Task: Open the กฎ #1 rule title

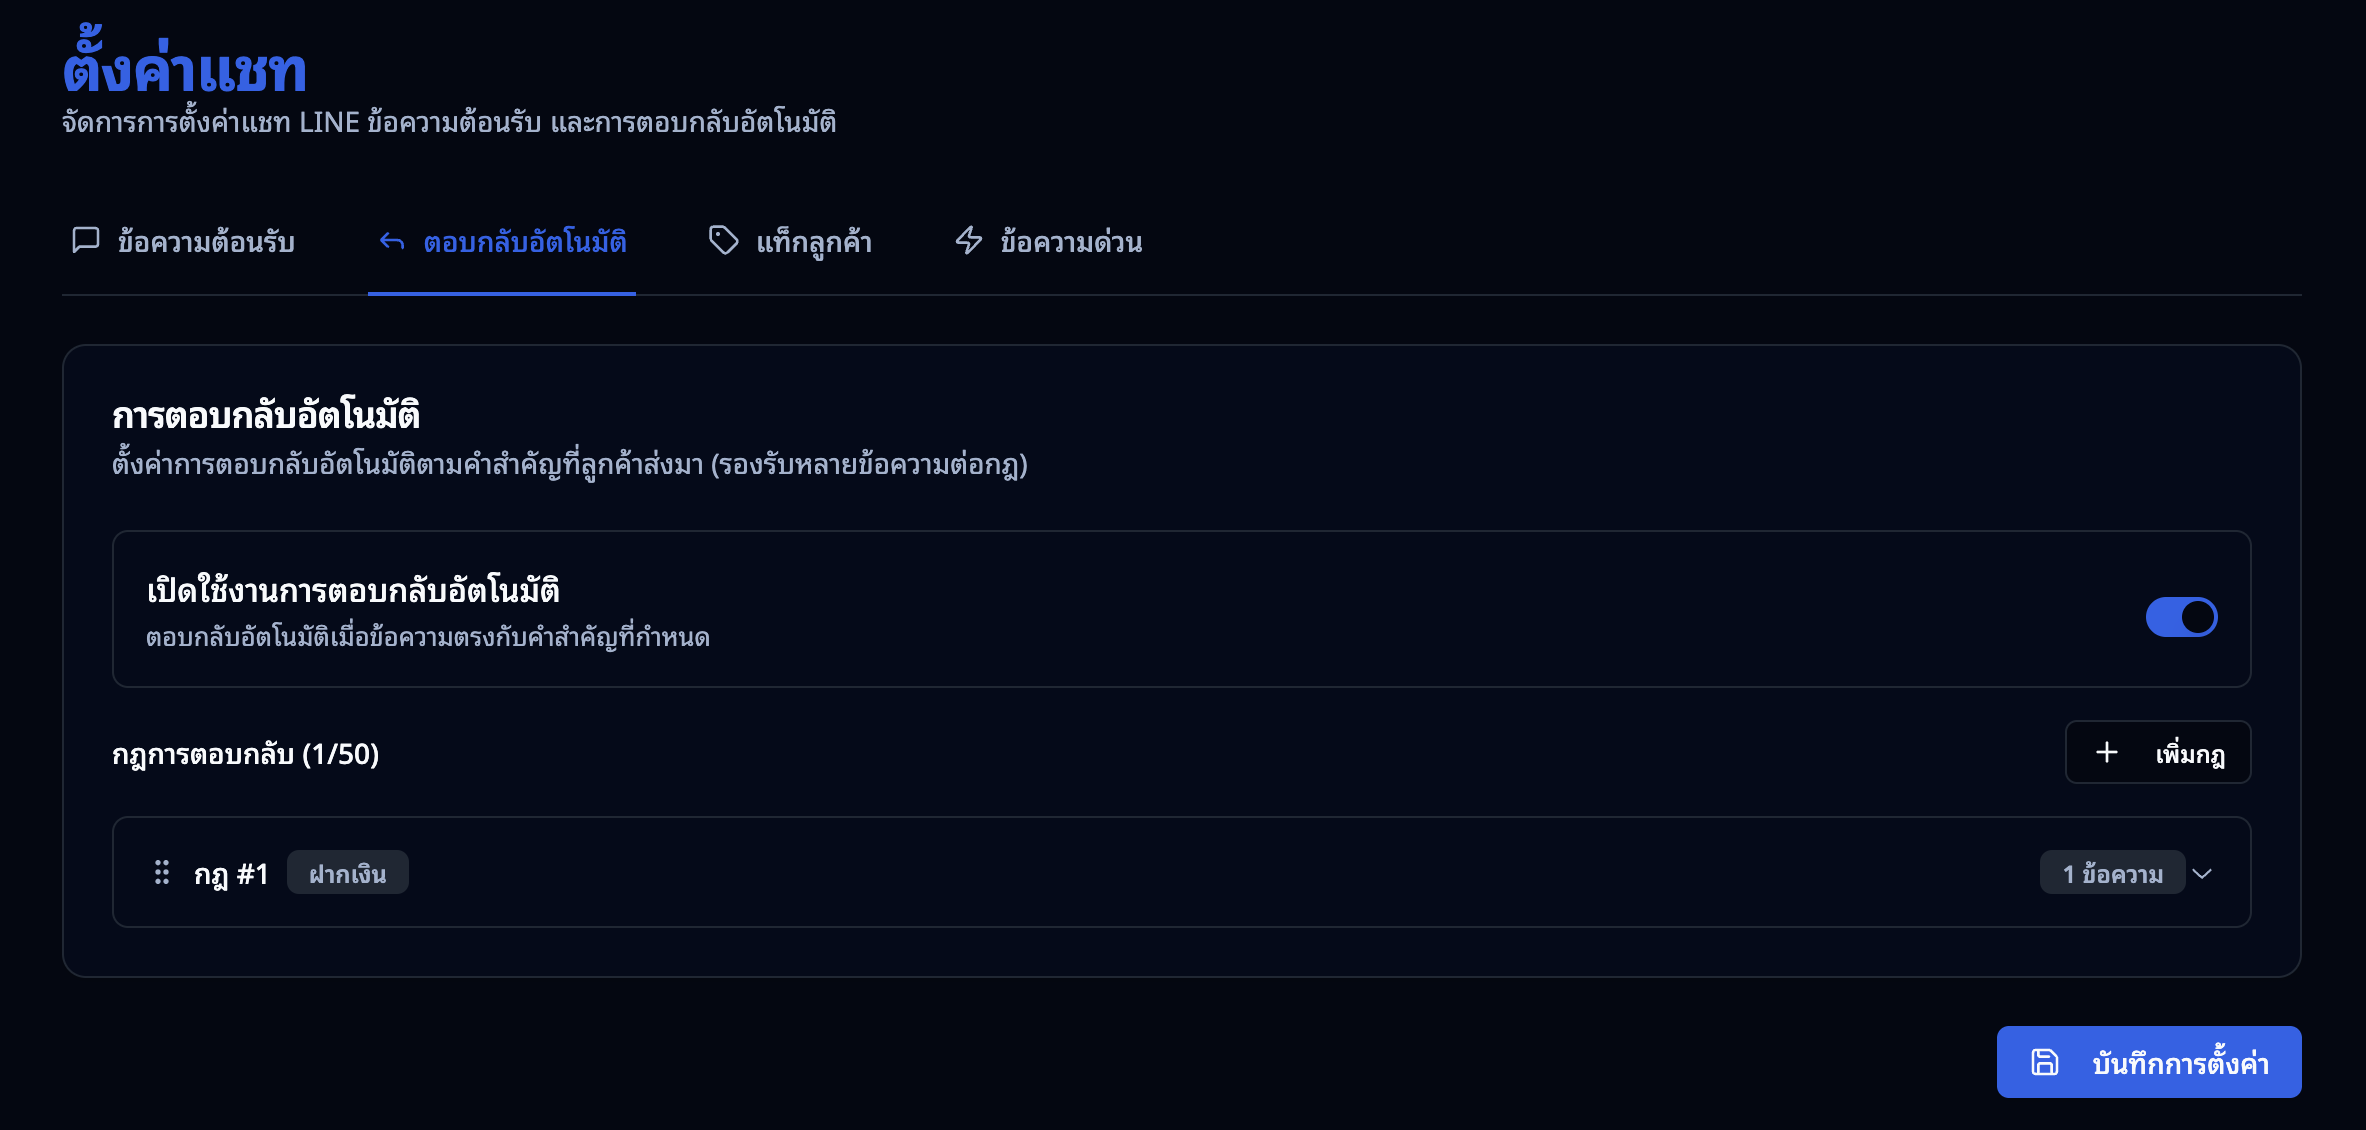Action: (x=231, y=874)
